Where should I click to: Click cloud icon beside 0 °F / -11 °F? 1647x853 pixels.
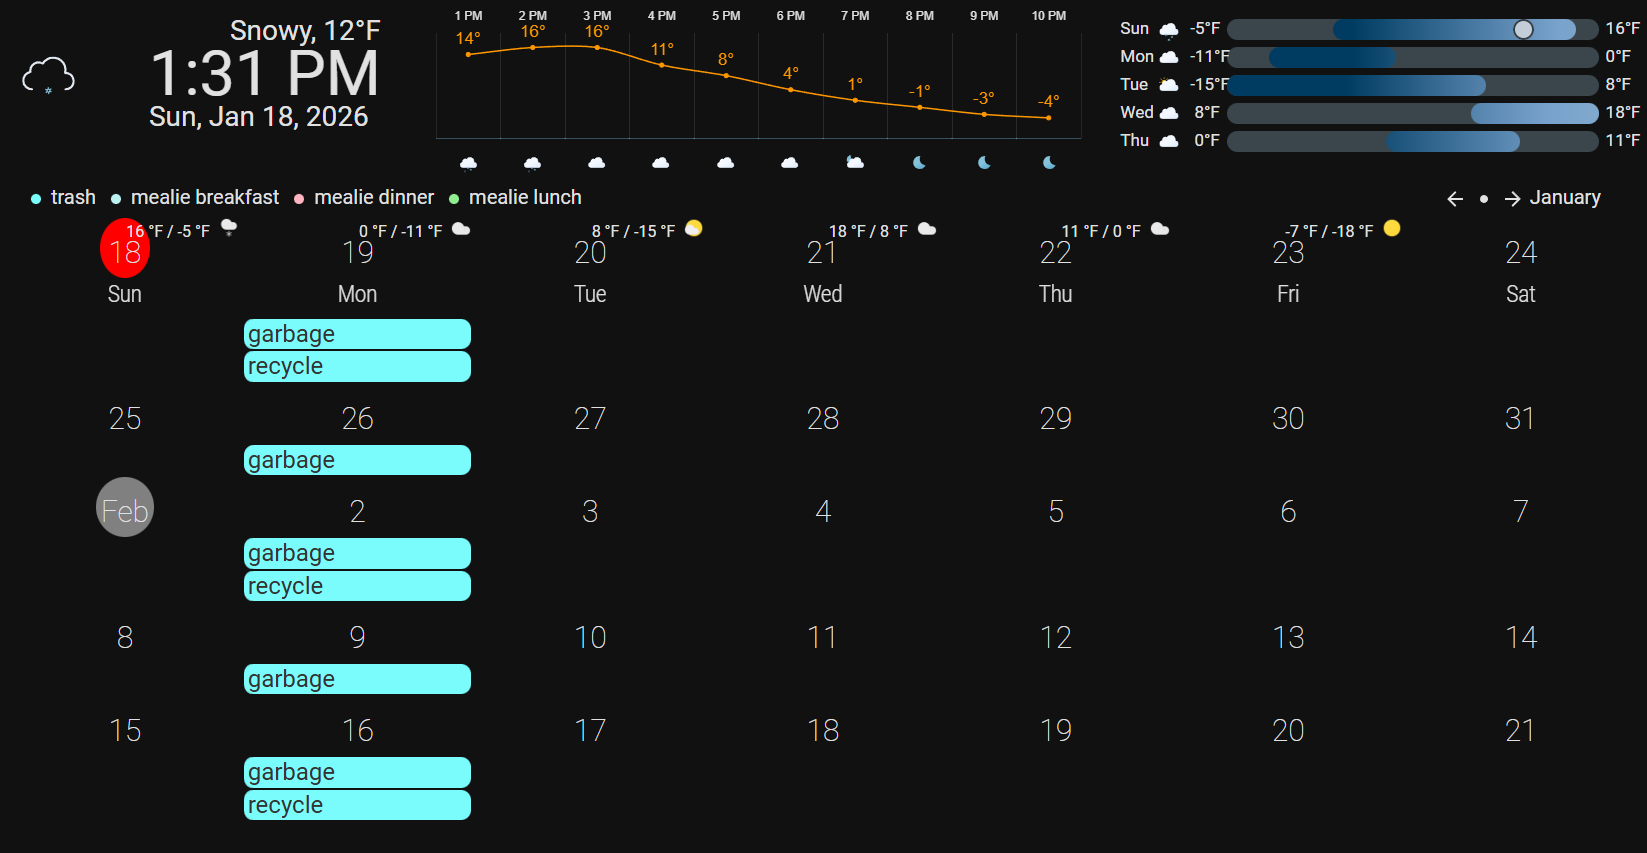461,229
